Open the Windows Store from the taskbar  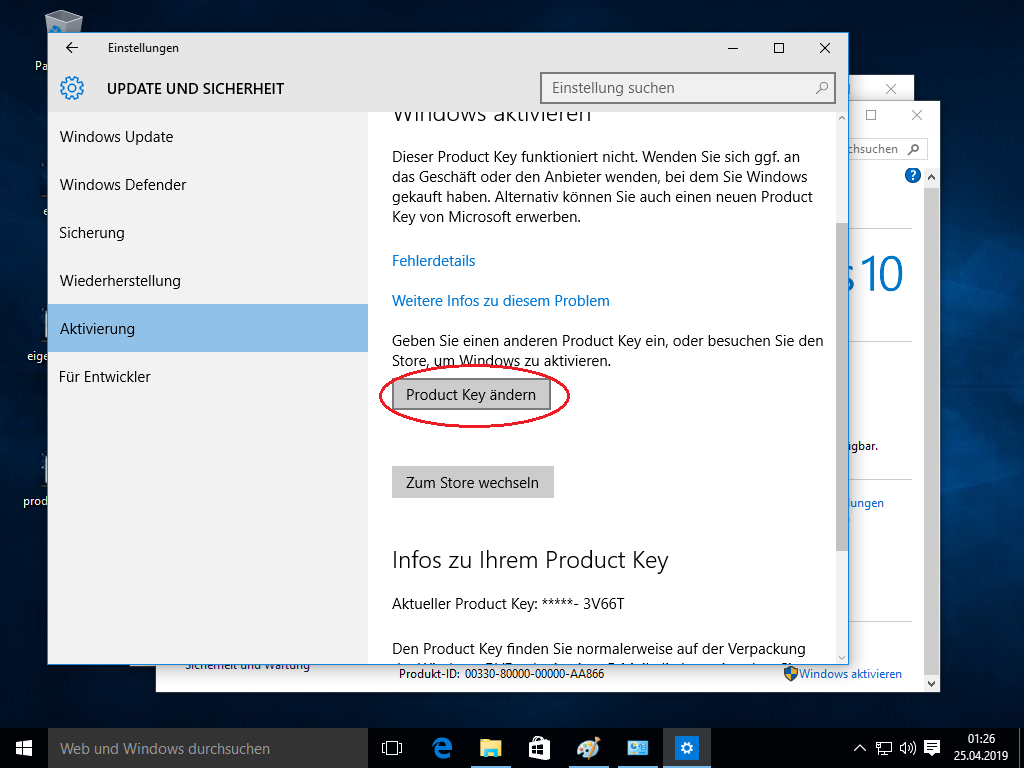[539, 747]
